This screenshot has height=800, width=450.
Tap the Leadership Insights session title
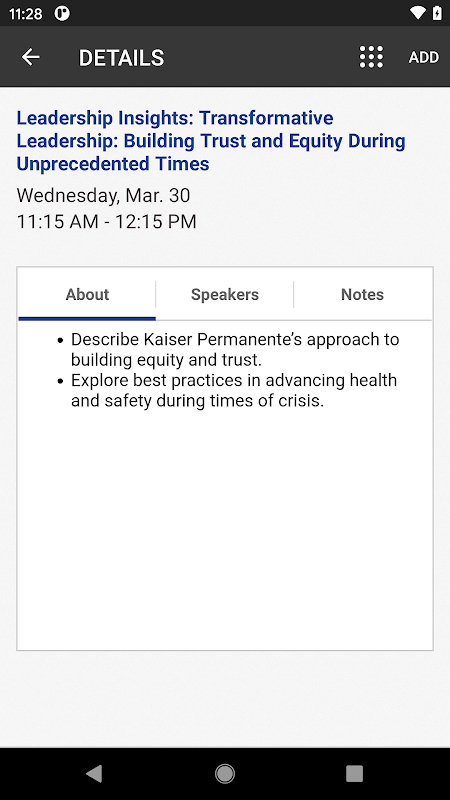(x=211, y=141)
